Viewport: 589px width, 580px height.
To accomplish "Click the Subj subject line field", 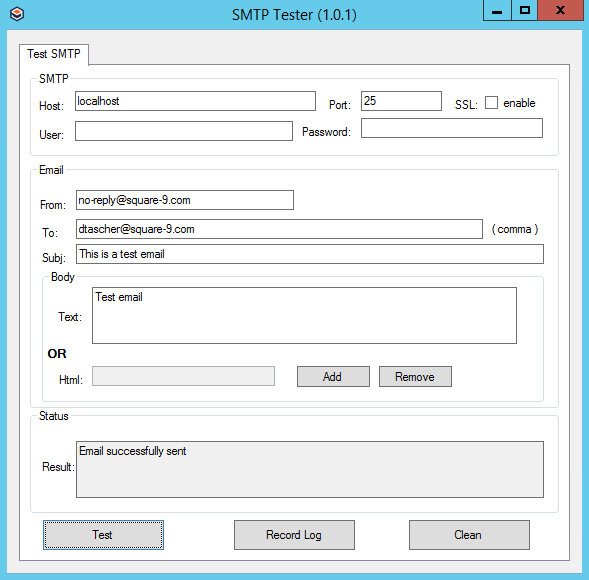I will click(310, 254).
